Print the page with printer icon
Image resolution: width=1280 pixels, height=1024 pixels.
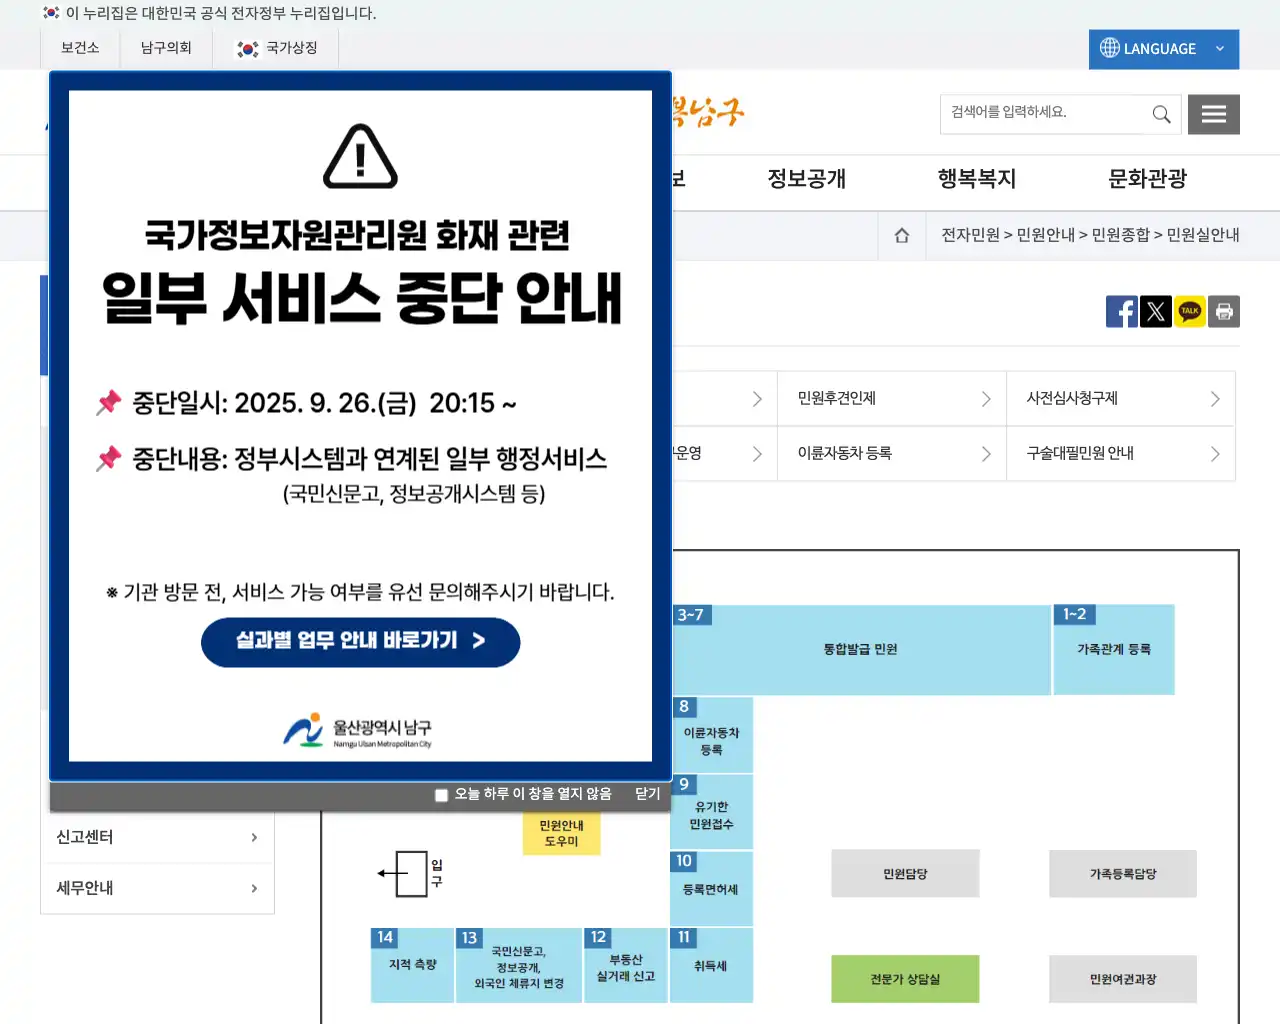tap(1224, 311)
